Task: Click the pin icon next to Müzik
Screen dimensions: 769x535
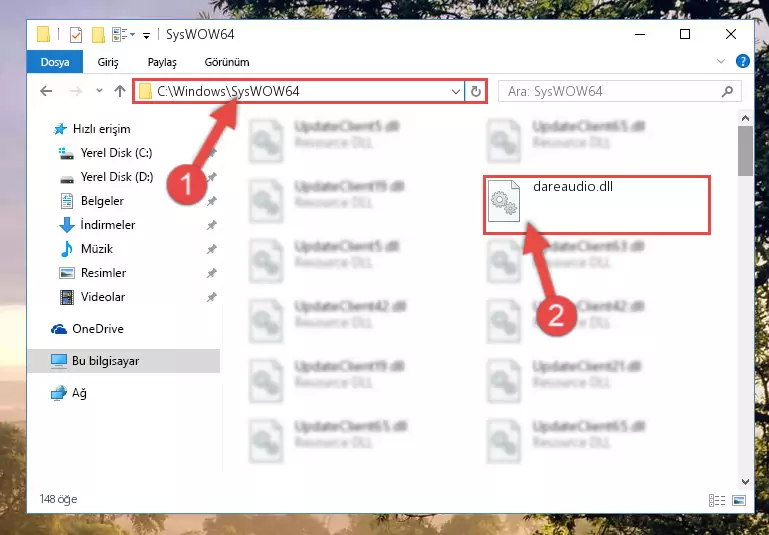Action: coord(211,249)
